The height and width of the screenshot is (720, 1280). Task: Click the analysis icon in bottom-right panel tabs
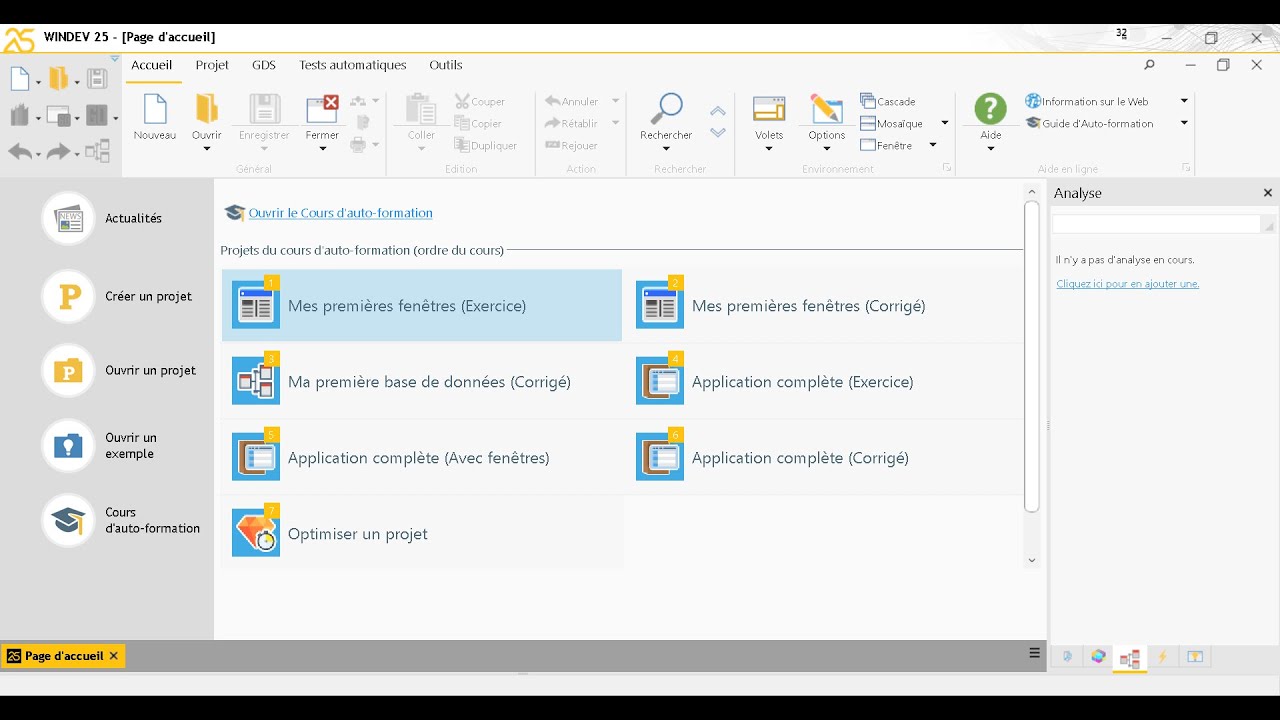(x=1130, y=658)
